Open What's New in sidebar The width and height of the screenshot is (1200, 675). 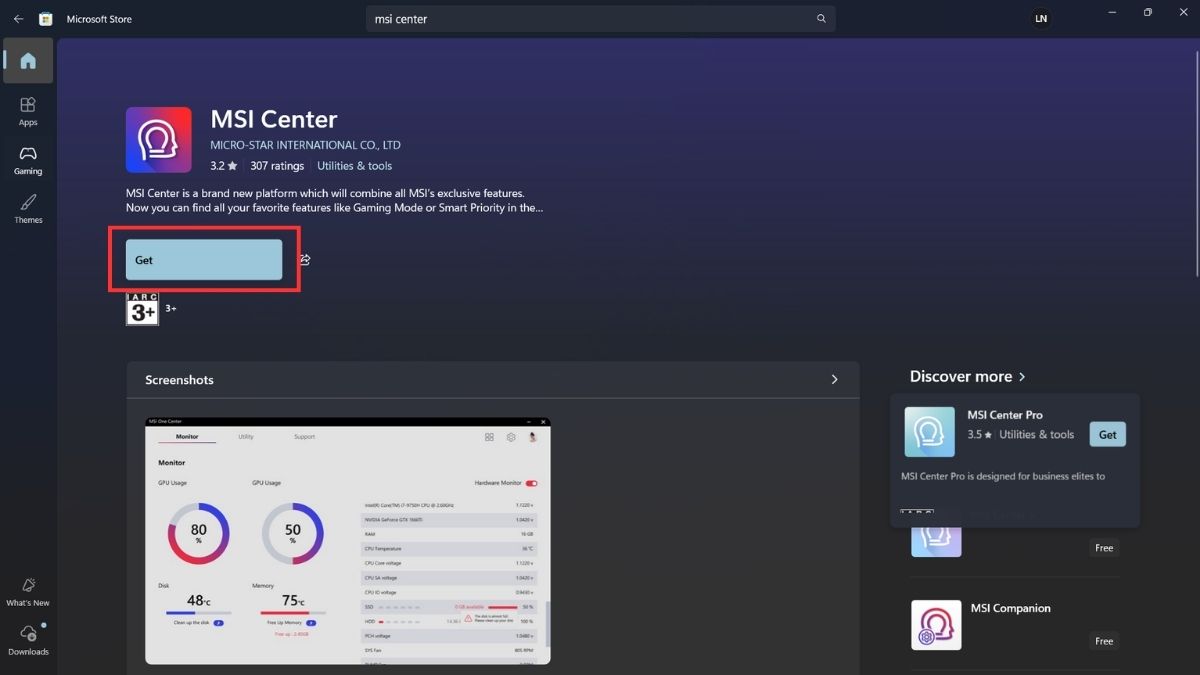(28, 591)
